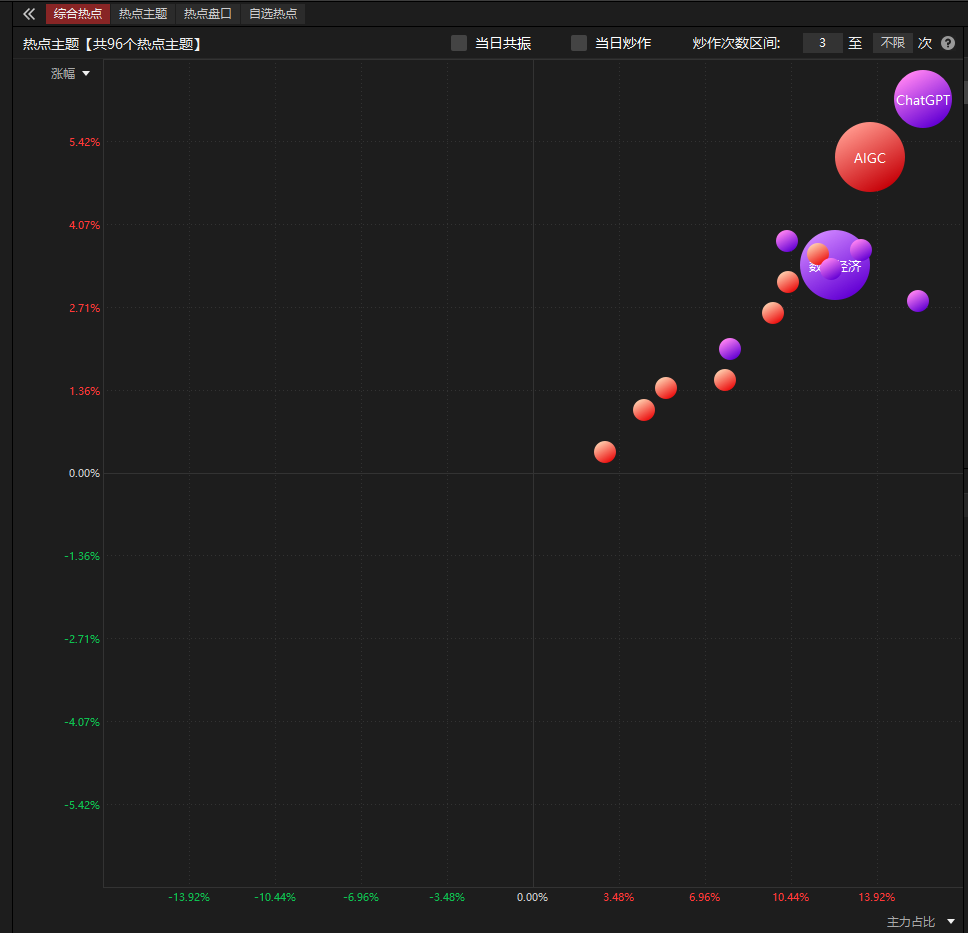The image size is (968, 933).
Task: Click the 6.96% horizontal axis label
Action: [x=704, y=897]
